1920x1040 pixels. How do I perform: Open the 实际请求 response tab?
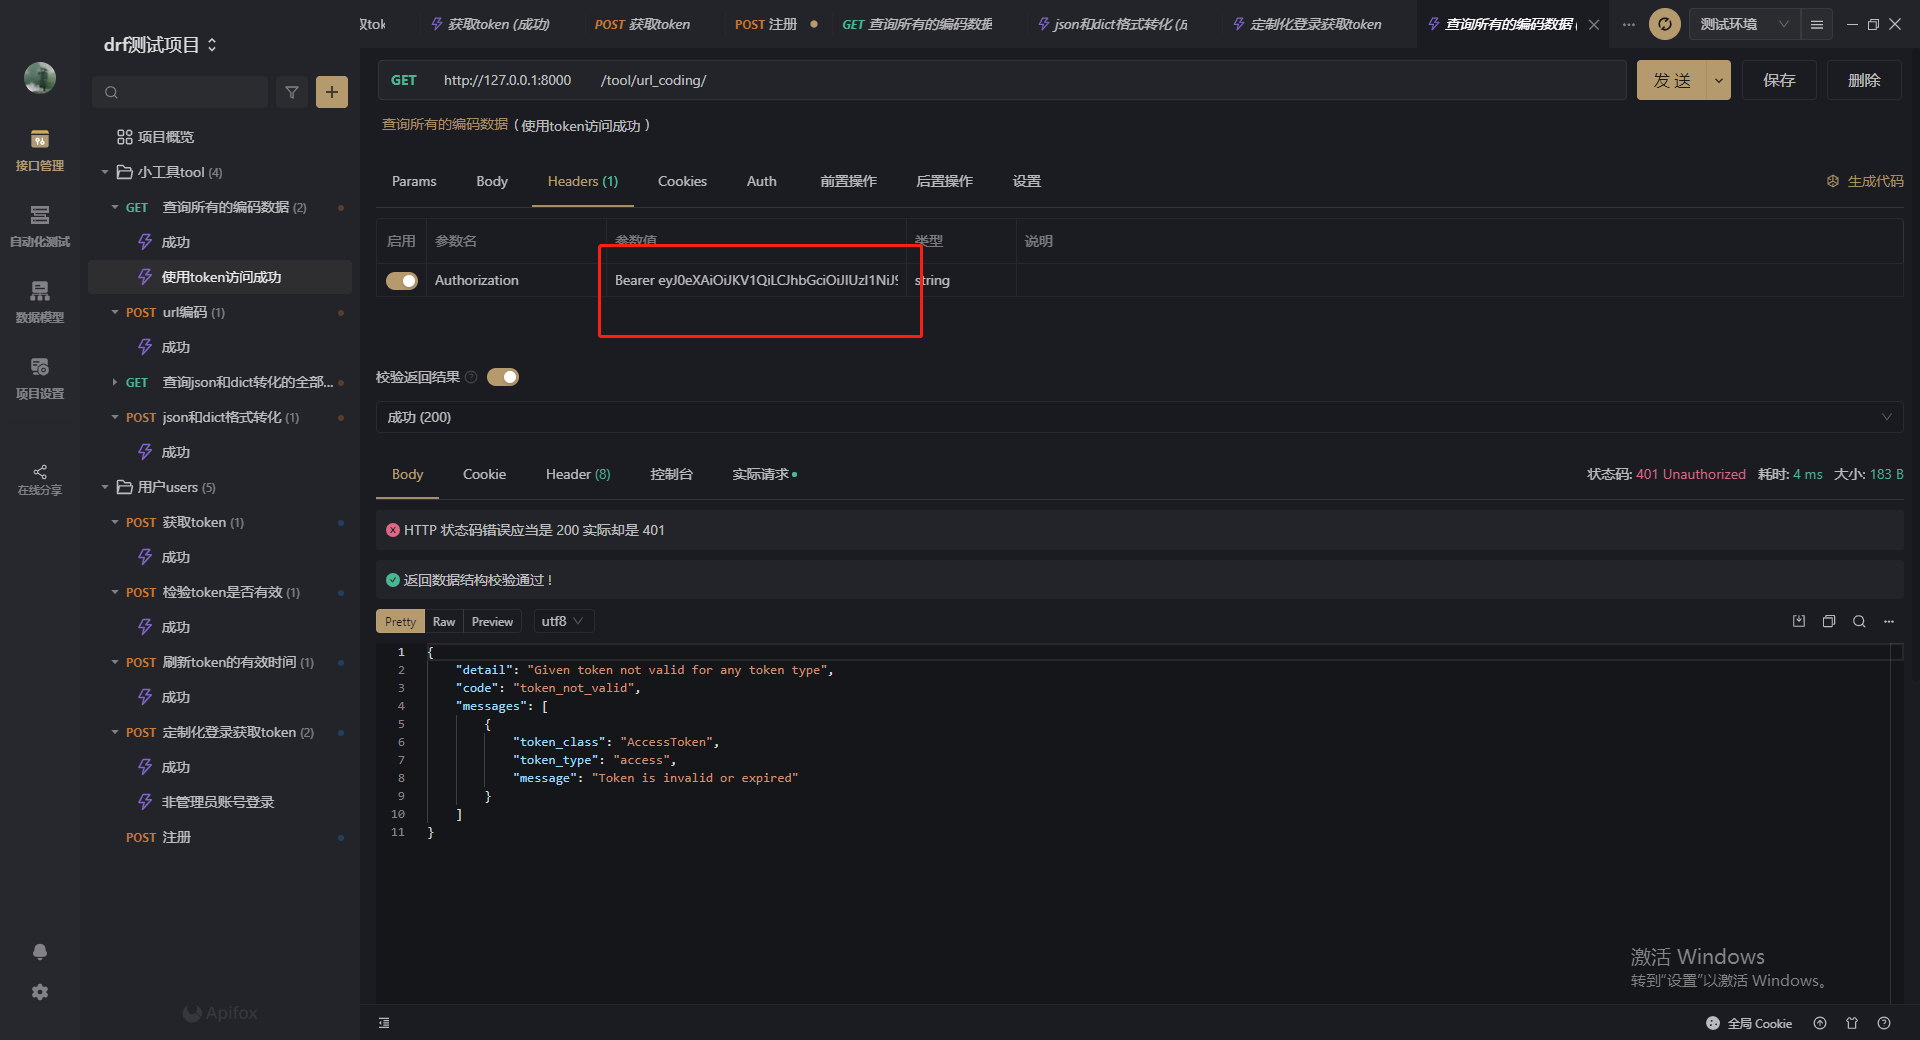coord(759,474)
